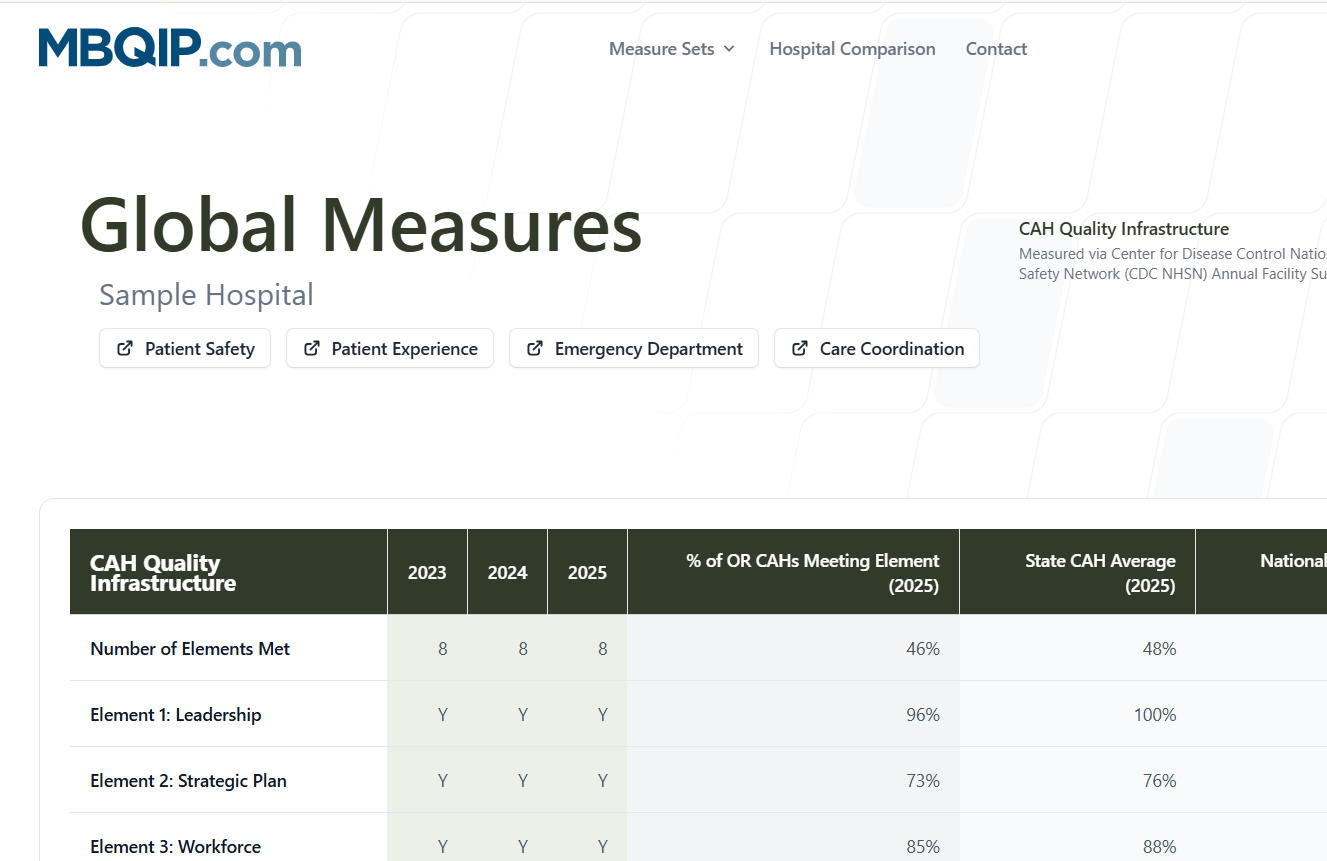Image resolution: width=1327 pixels, height=861 pixels.
Task: Click the 85% value in Workforce row
Action: [923, 847]
